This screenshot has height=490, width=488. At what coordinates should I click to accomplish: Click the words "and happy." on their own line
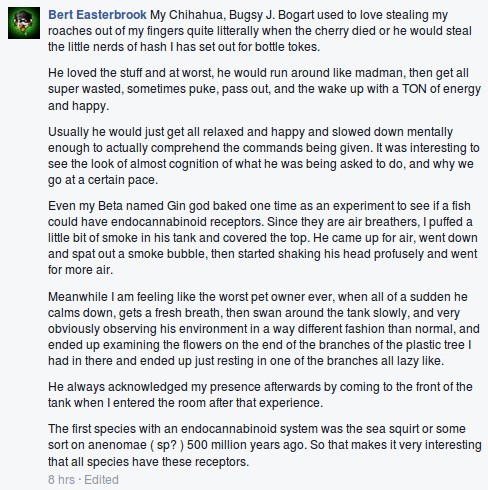tap(78, 106)
